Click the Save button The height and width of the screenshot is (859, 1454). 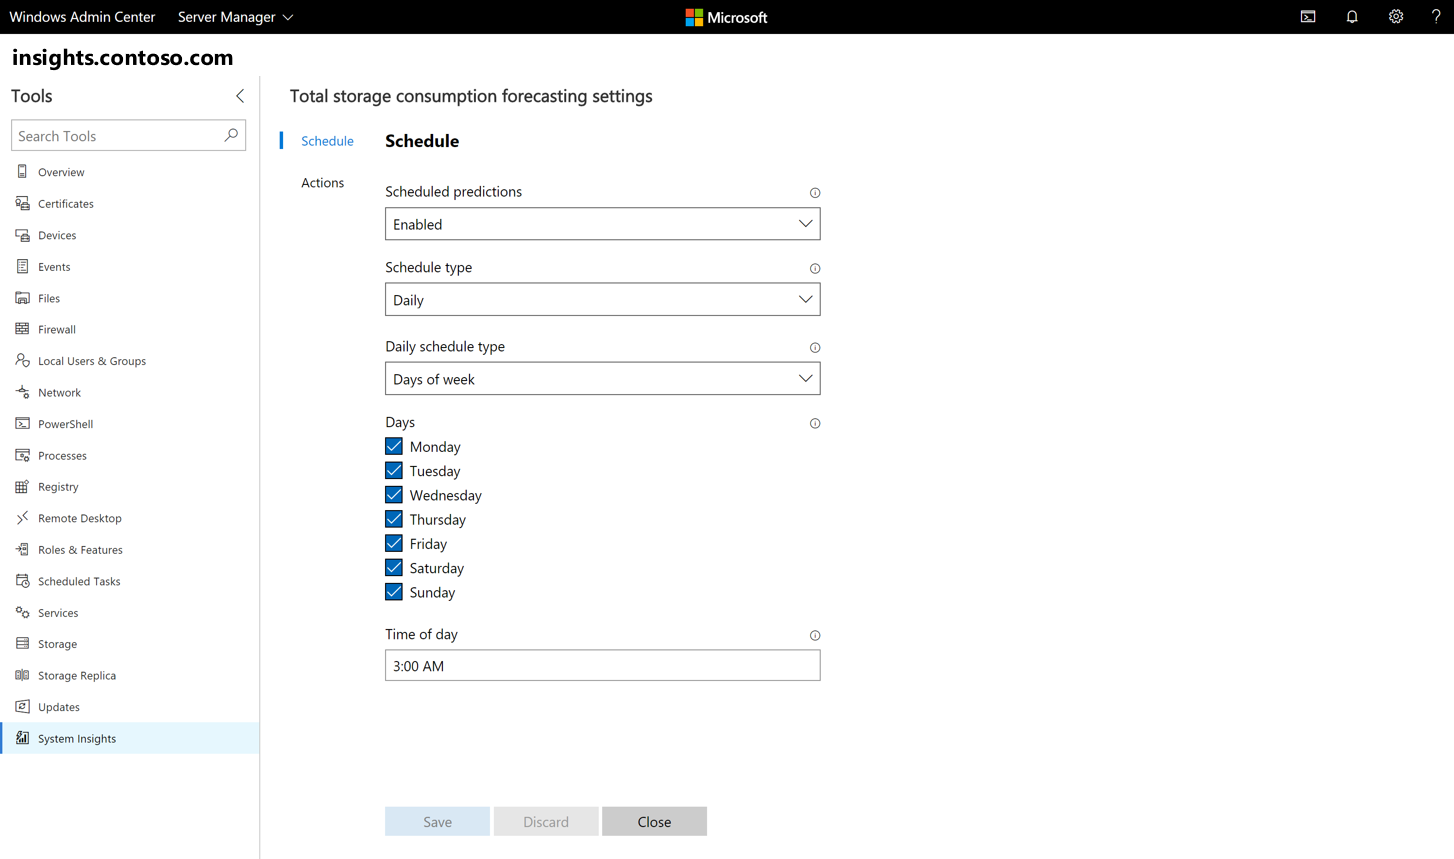[x=437, y=820]
